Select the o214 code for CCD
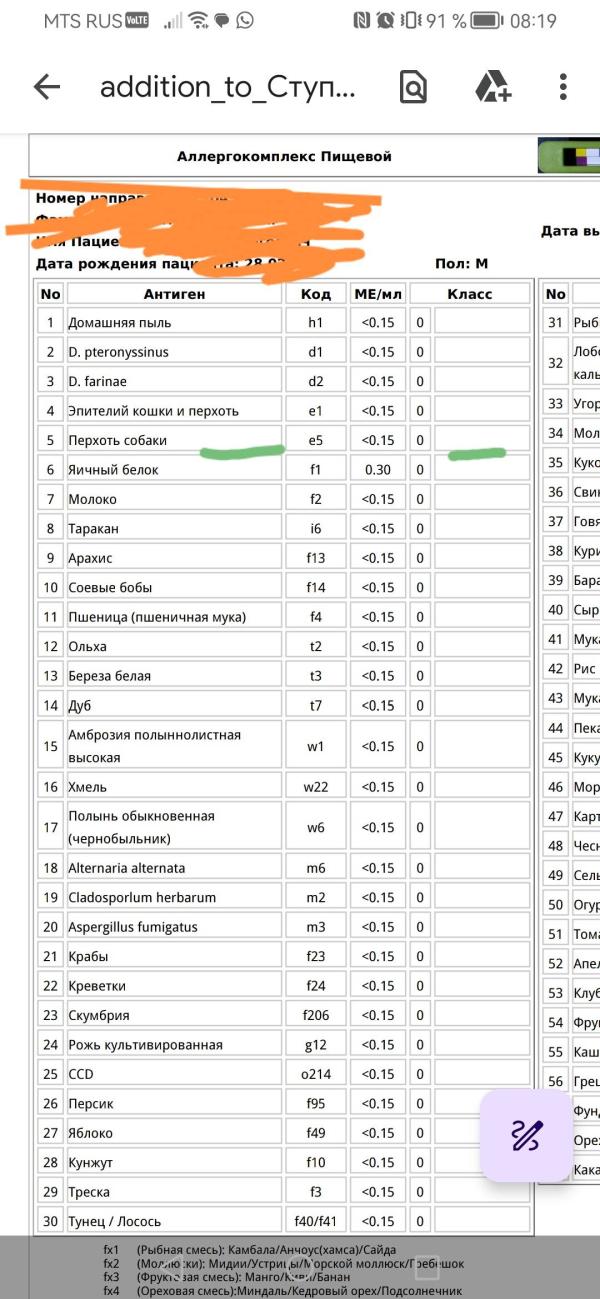Image resolution: width=600 pixels, height=1299 pixels. [316, 1074]
